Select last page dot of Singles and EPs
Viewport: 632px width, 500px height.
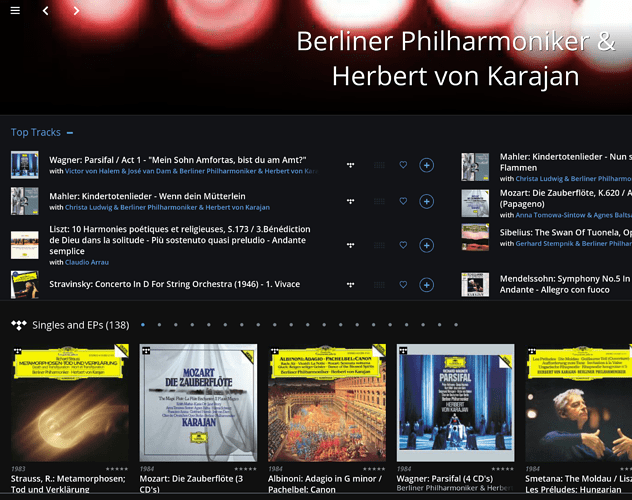point(456,325)
